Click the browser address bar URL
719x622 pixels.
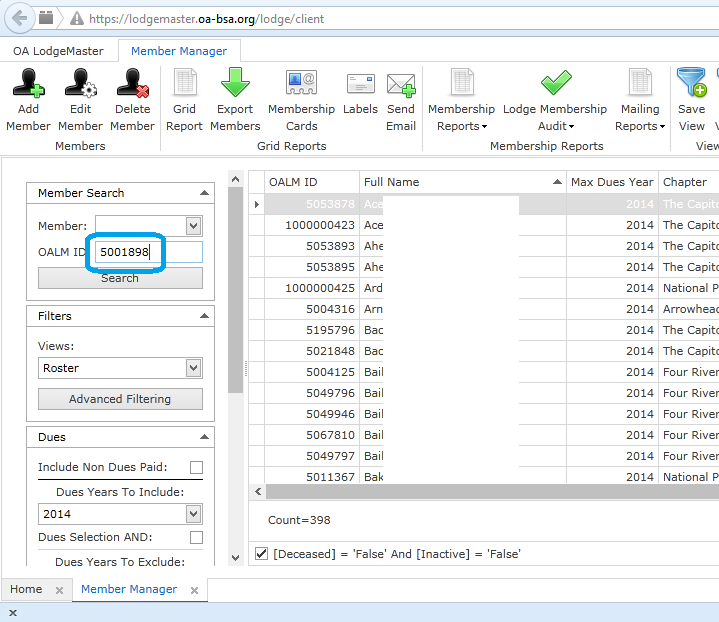tap(206, 19)
